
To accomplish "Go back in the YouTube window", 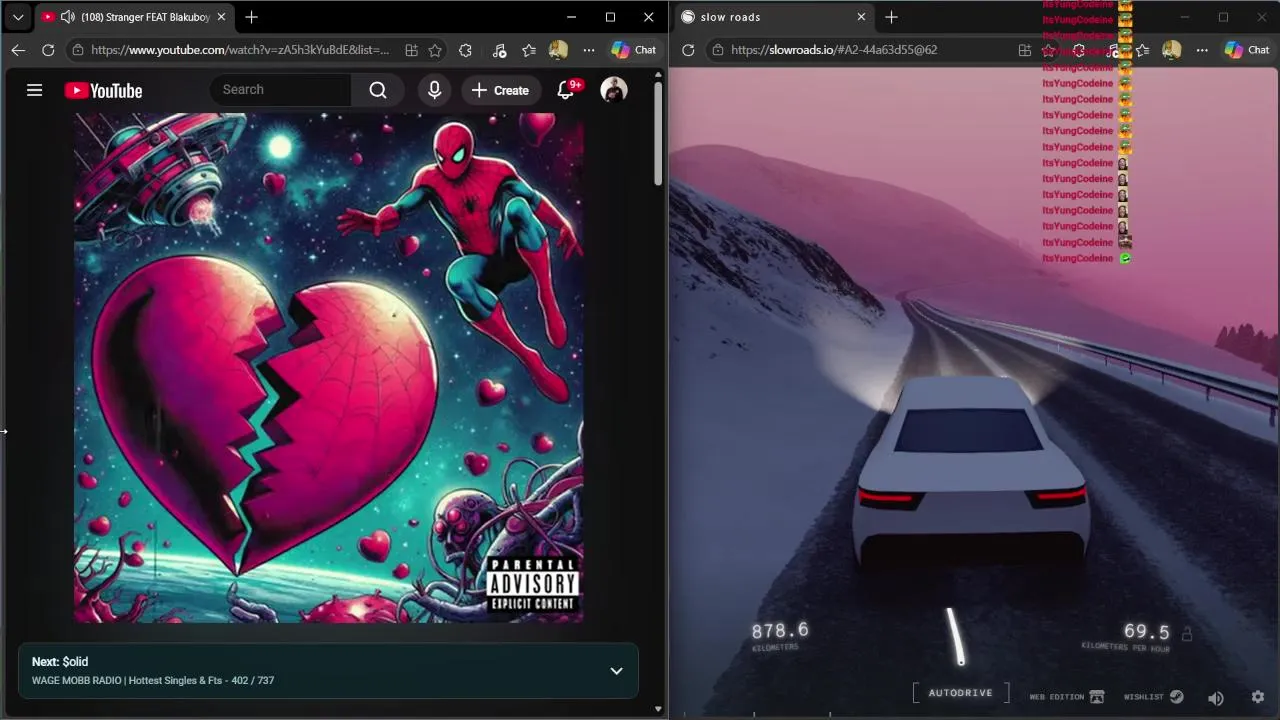I will pyautogui.click(x=18, y=50).
